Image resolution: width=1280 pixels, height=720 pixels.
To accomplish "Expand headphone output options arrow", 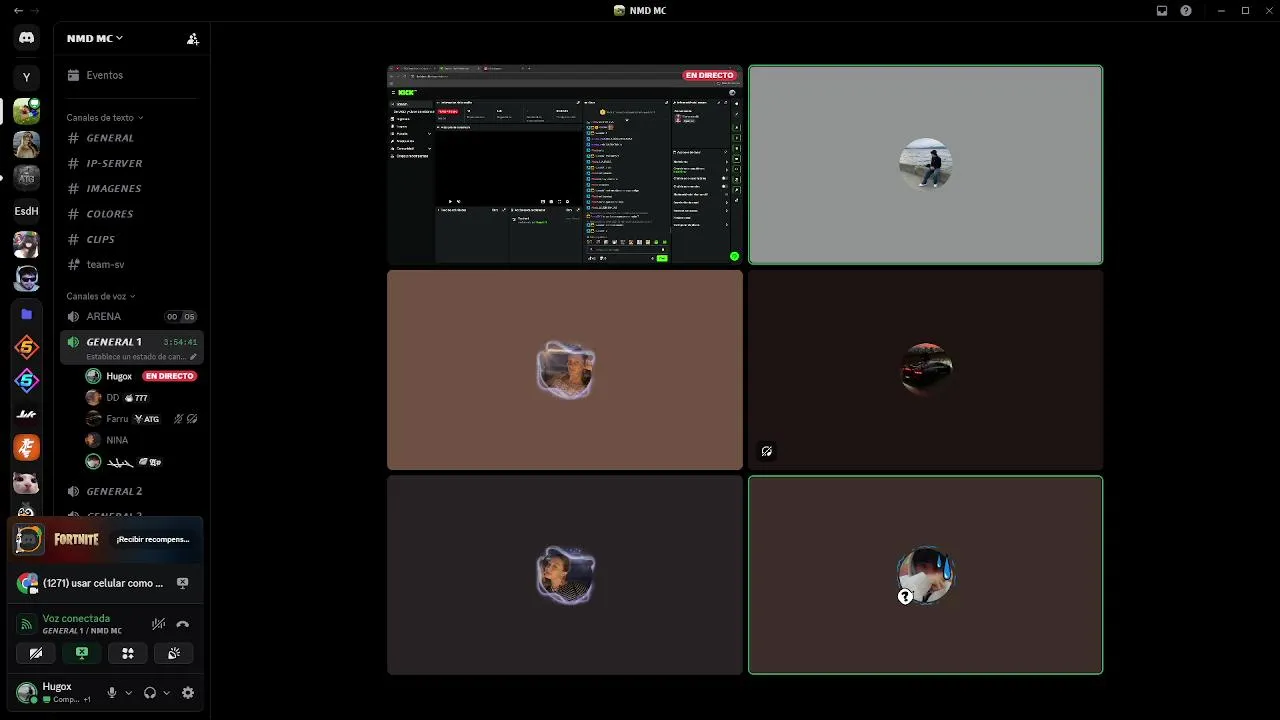I will point(166,693).
